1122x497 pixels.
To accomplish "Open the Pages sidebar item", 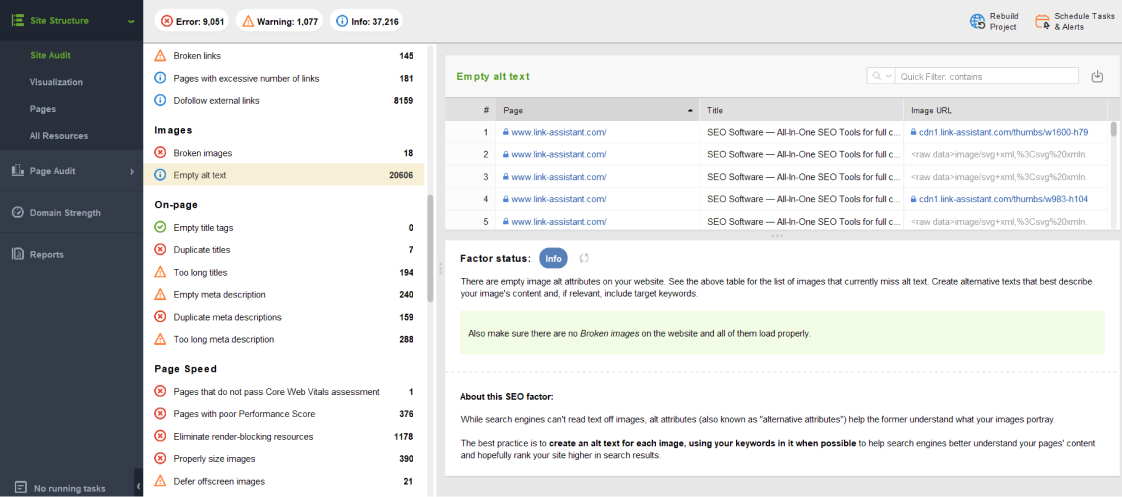I will tap(42, 109).
